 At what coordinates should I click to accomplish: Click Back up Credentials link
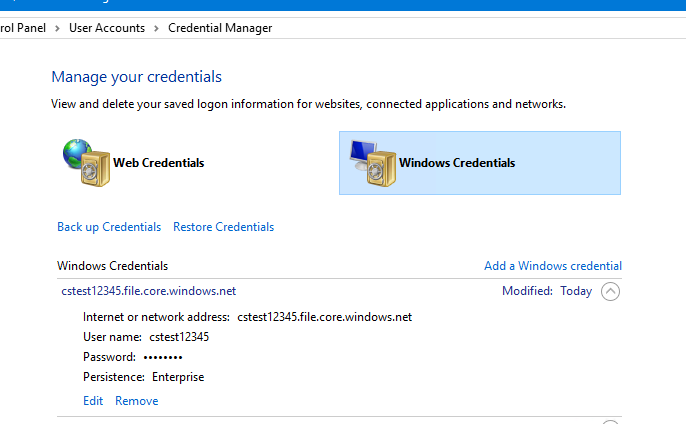click(109, 227)
